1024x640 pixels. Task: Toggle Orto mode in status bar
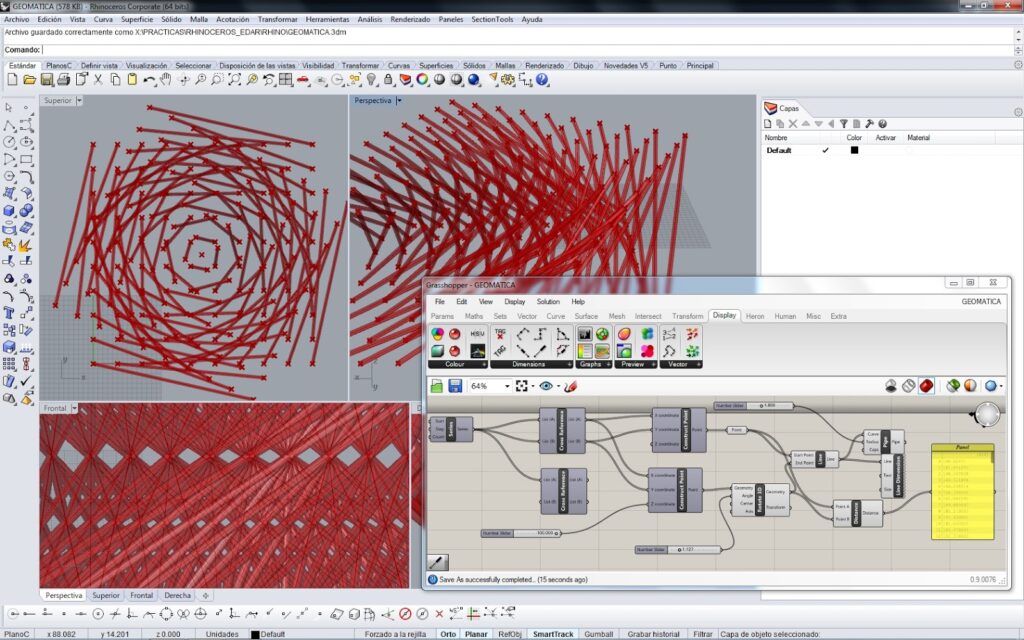448,634
